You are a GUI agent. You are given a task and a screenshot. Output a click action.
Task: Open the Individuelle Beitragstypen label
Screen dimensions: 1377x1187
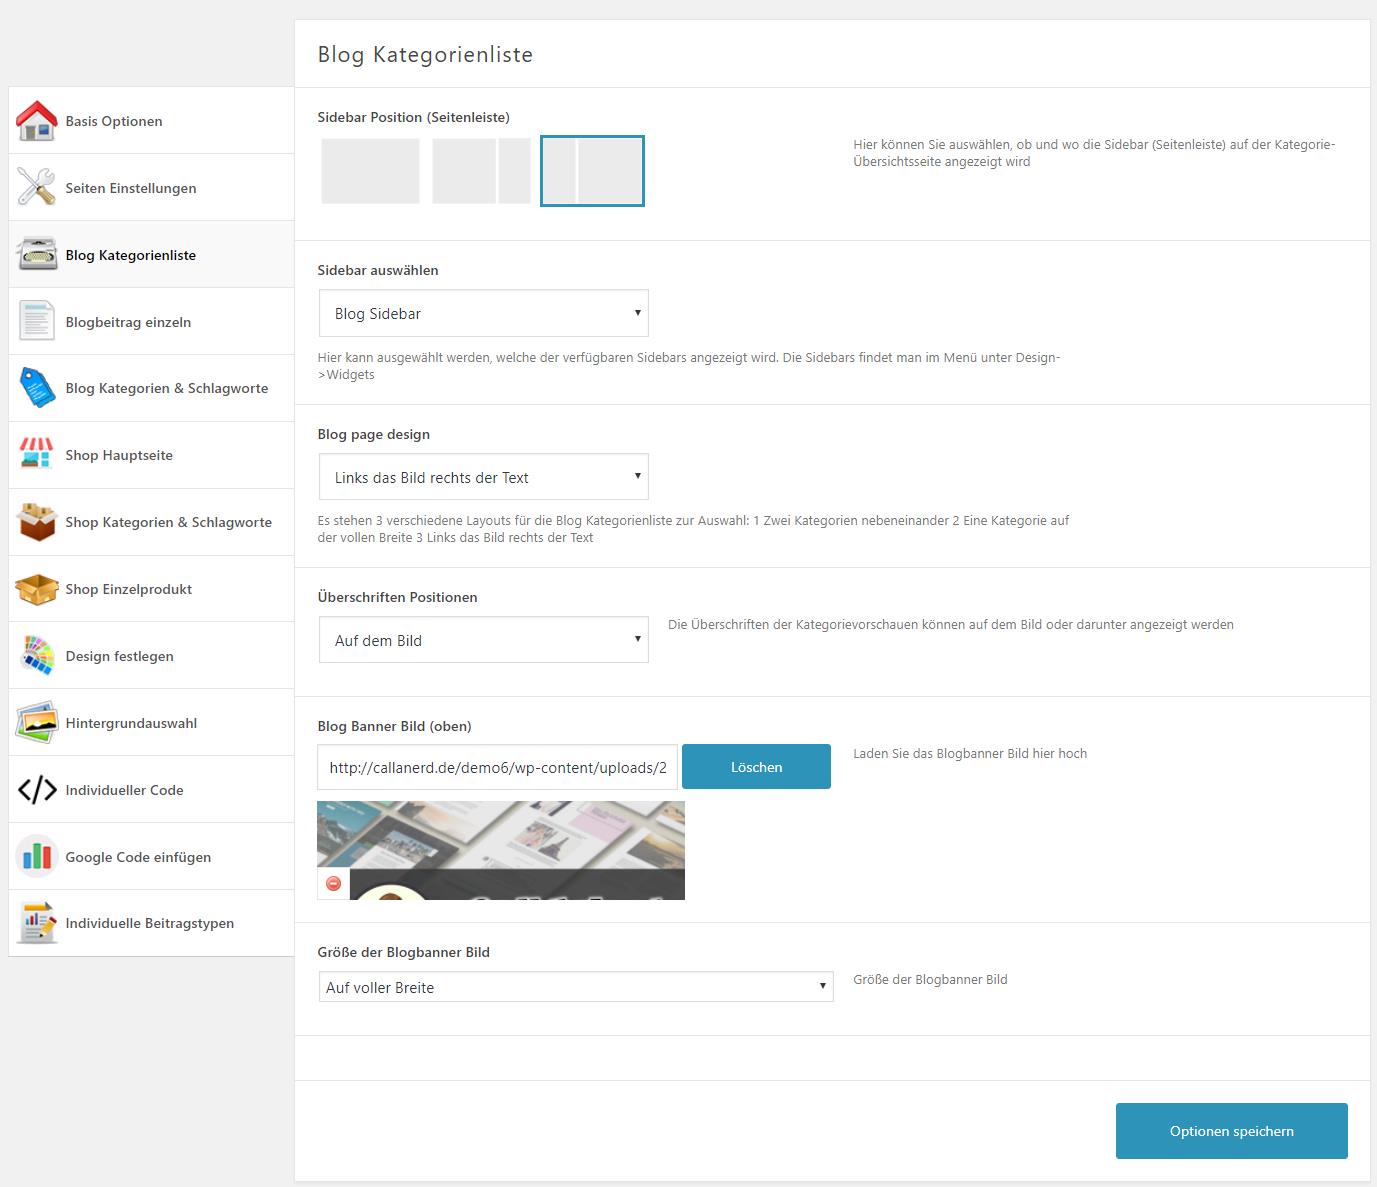click(x=149, y=923)
